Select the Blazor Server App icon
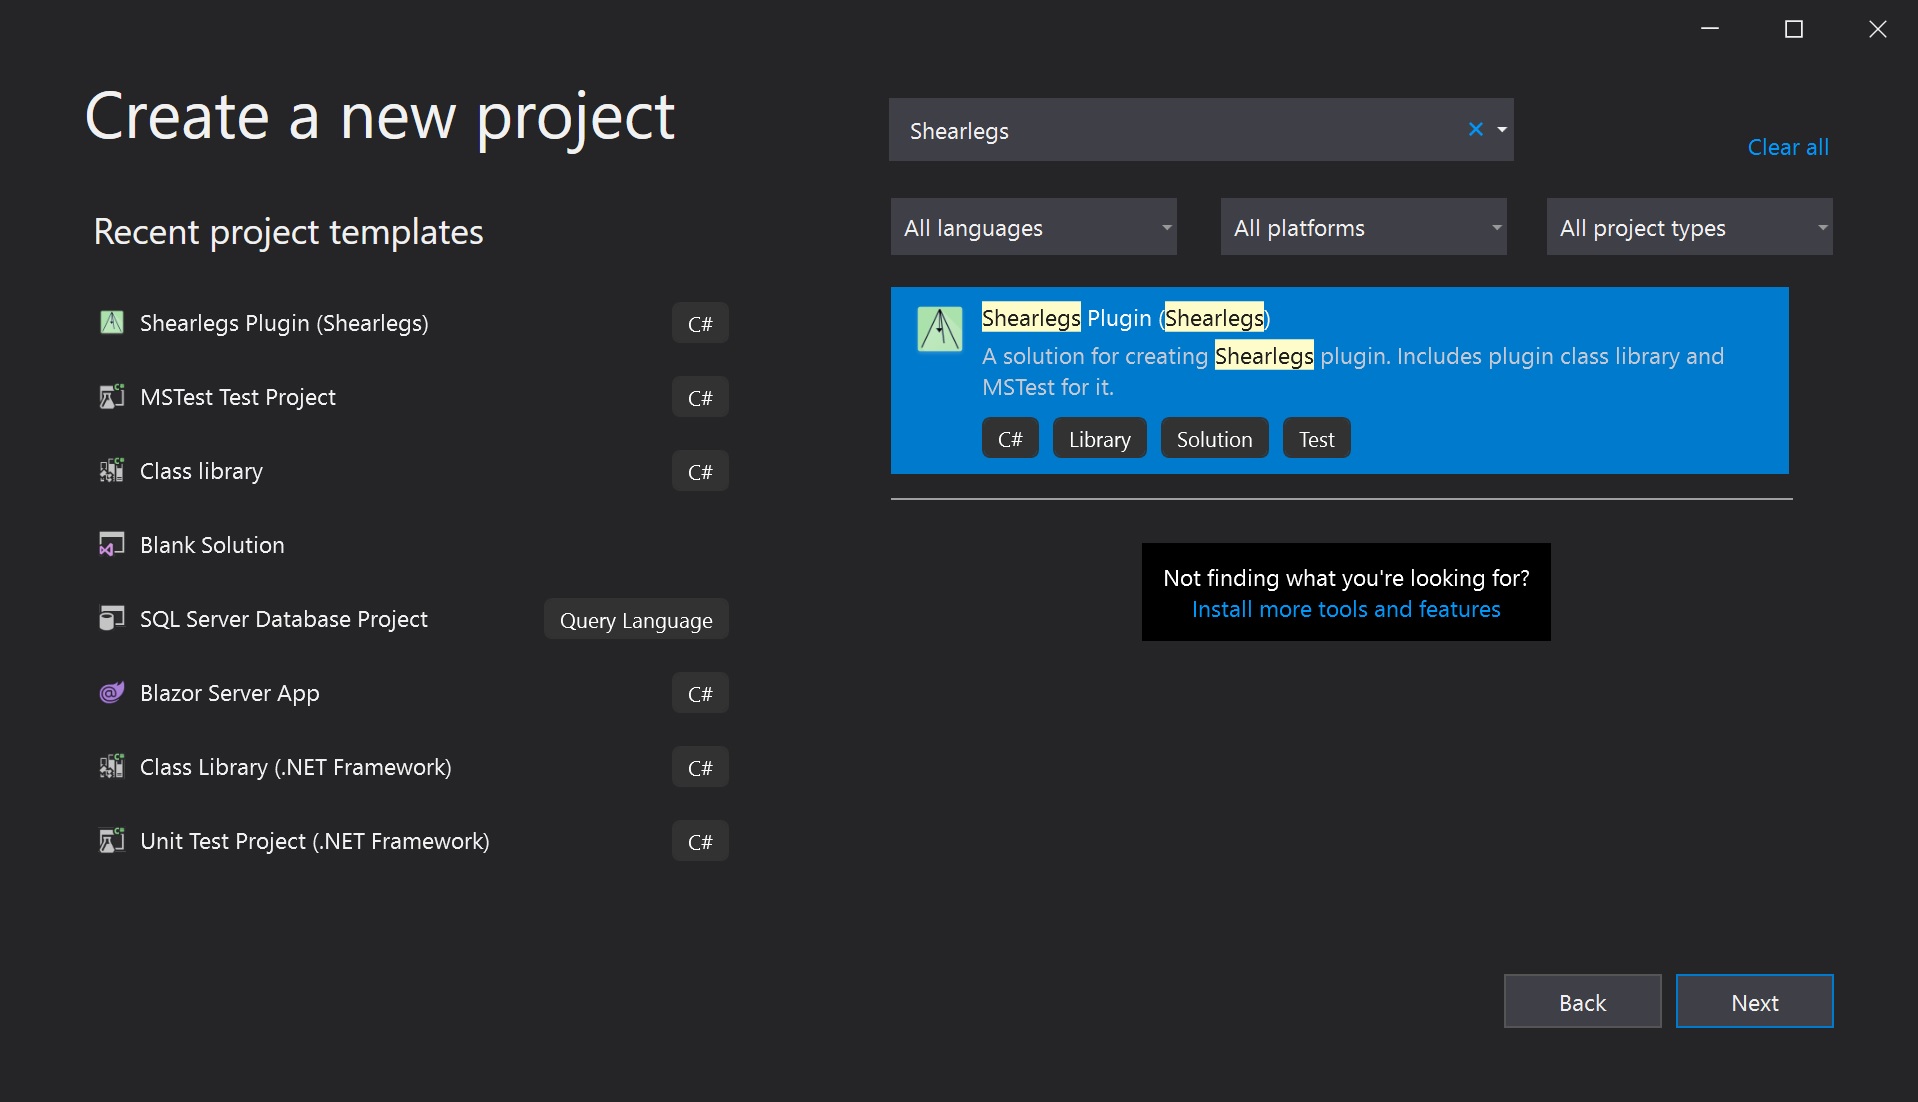Viewport: 1918px width, 1102px height. click(x=112, y=692)
